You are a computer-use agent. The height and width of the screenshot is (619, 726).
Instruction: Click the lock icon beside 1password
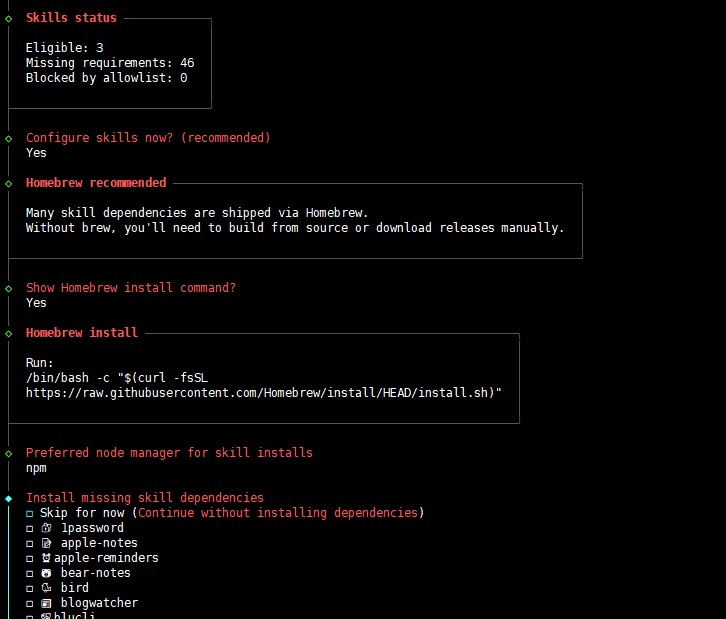[46, 528]
